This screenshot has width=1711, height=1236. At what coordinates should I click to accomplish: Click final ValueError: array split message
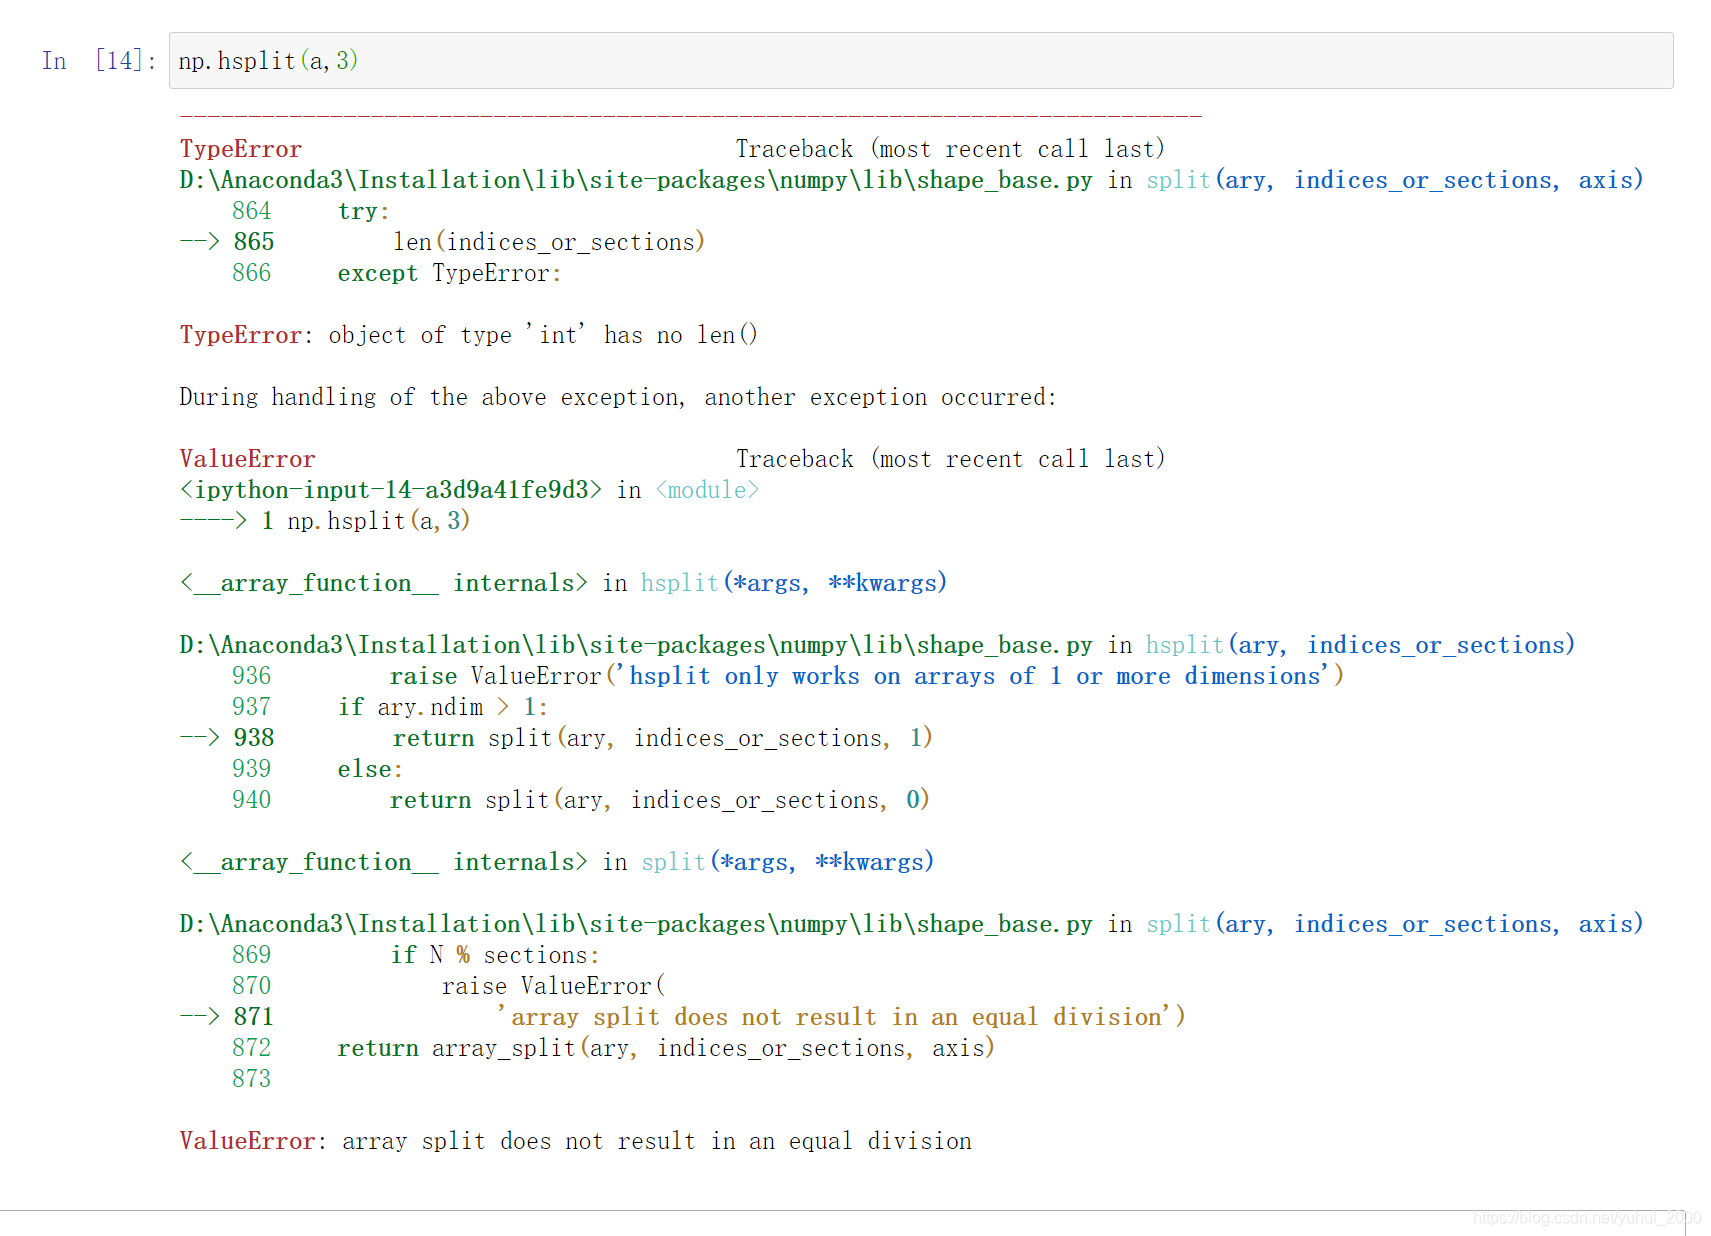coord(576,1141)
